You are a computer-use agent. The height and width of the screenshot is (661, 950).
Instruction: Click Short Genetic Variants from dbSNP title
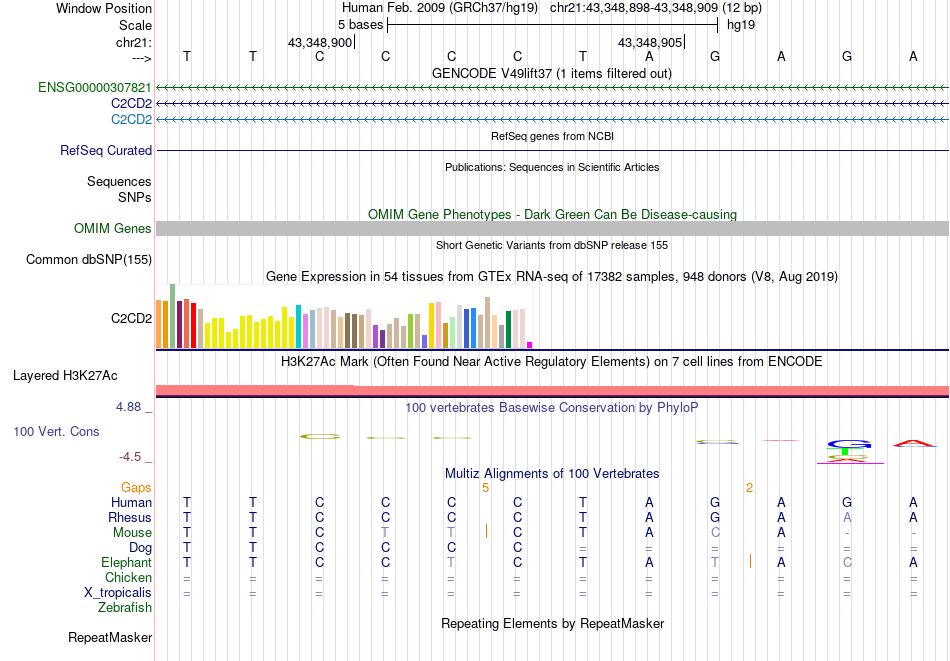(552, 245)
